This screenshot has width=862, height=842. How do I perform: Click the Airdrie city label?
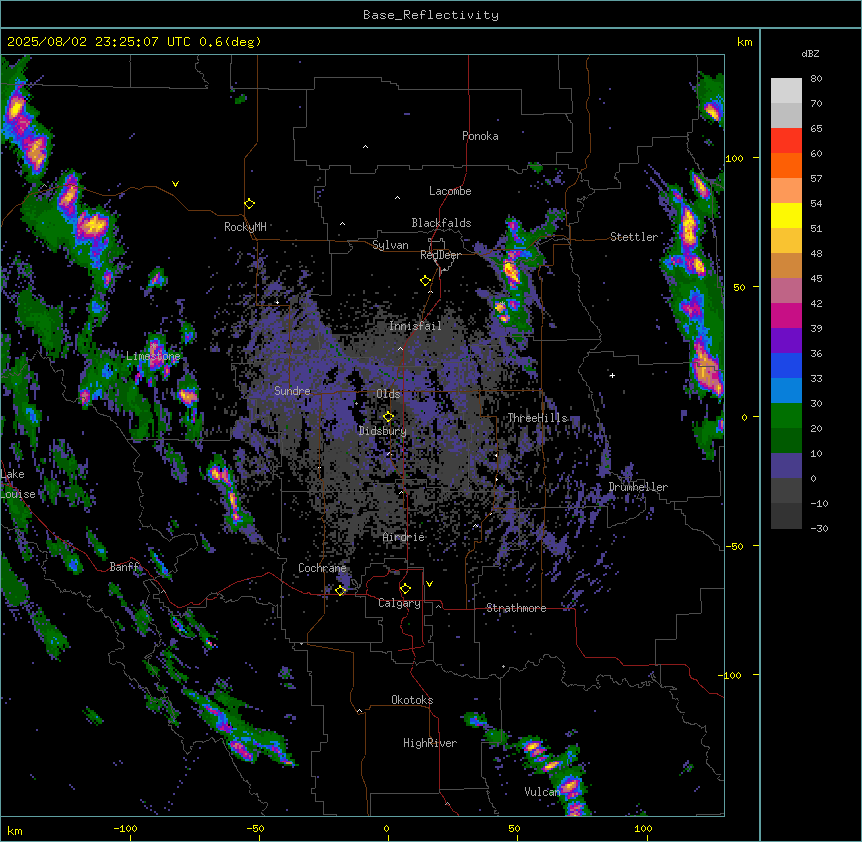click(x=404, y=537)
